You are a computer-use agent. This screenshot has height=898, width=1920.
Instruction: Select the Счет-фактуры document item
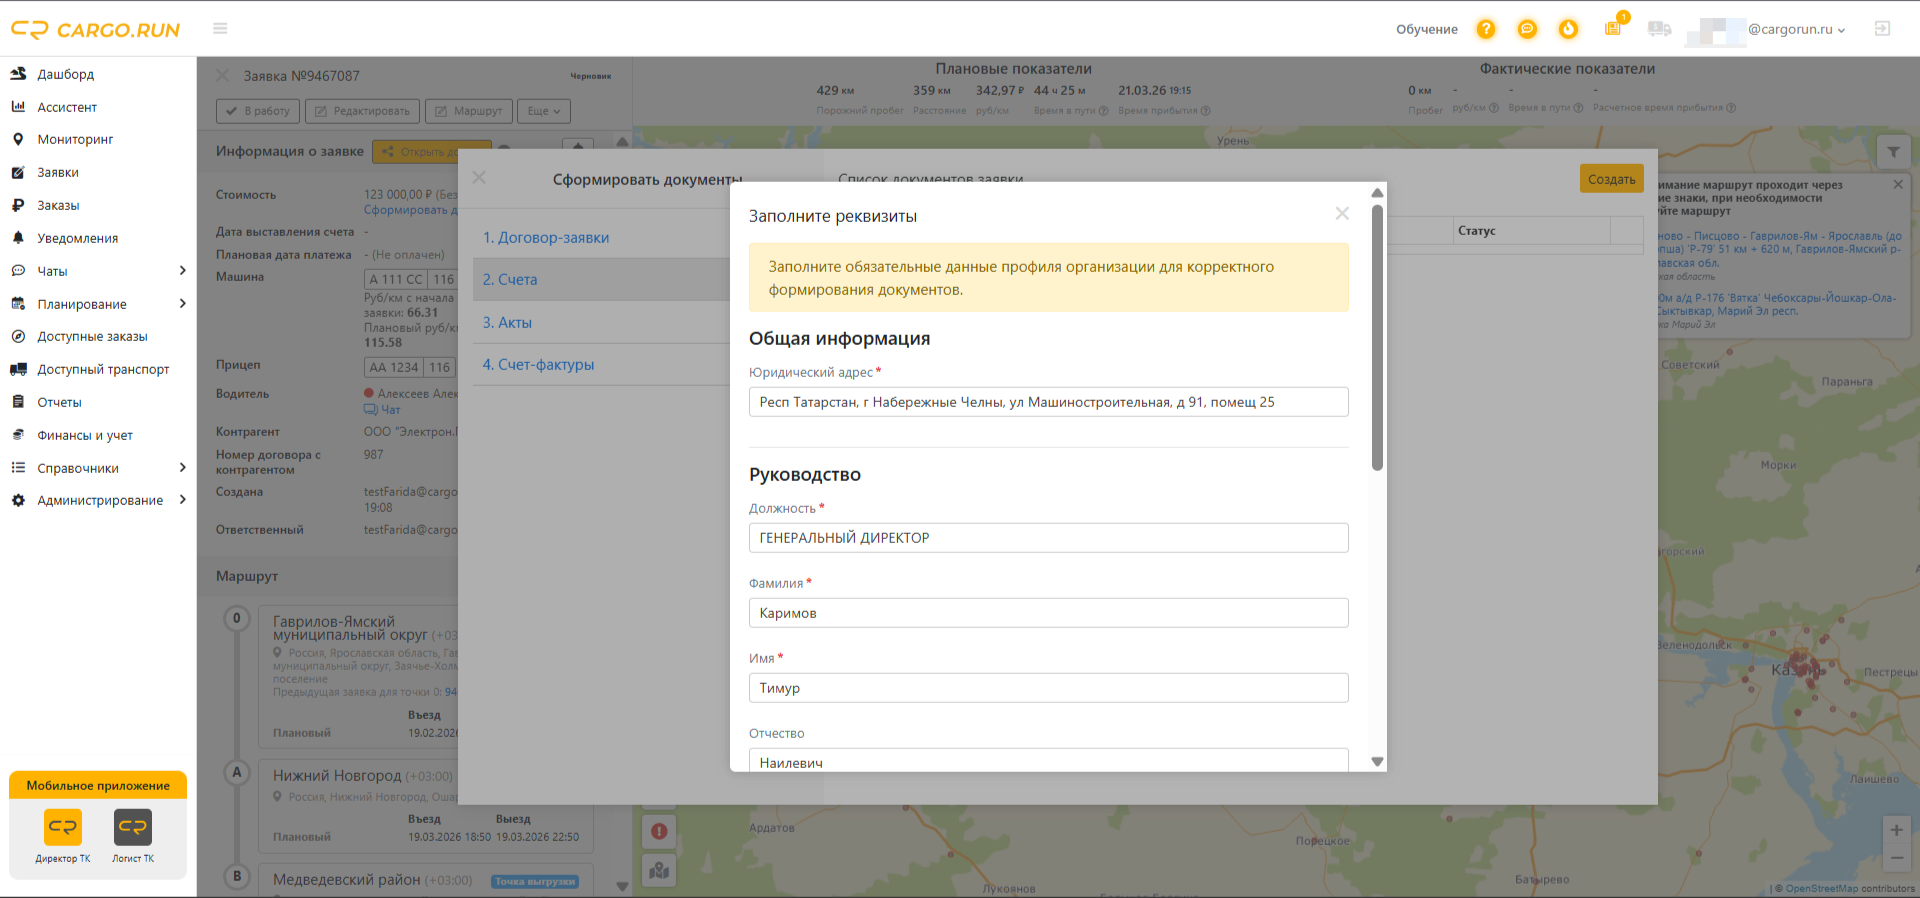coord(539,365)
